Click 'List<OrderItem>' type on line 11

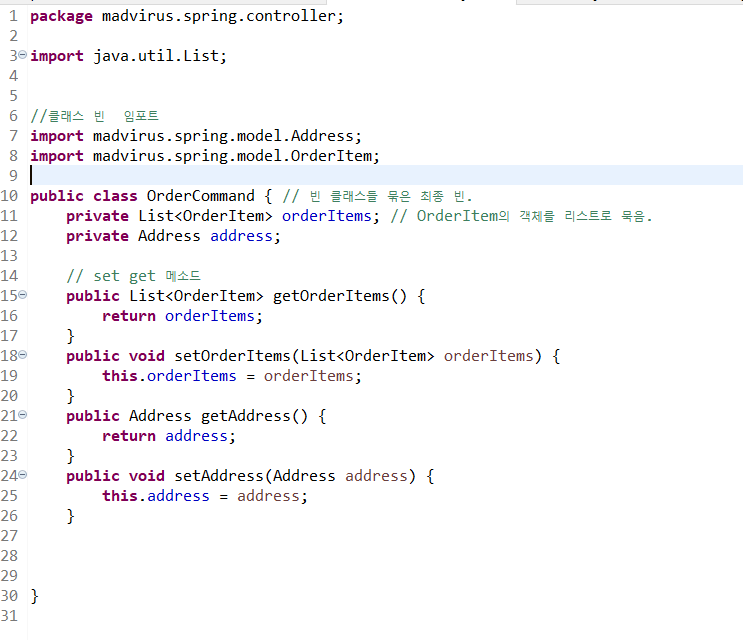(205, 216)
